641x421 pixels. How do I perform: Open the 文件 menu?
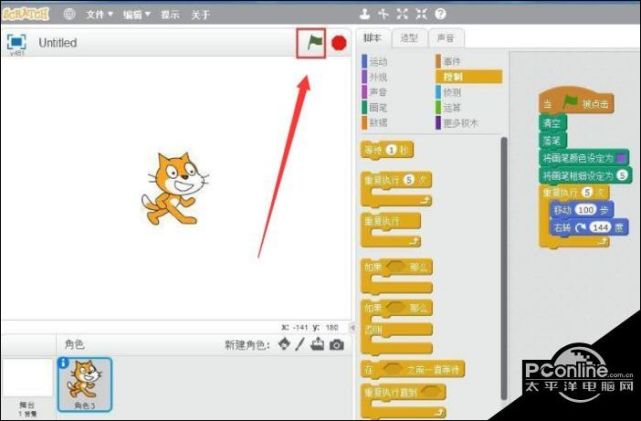coord(99,15)
